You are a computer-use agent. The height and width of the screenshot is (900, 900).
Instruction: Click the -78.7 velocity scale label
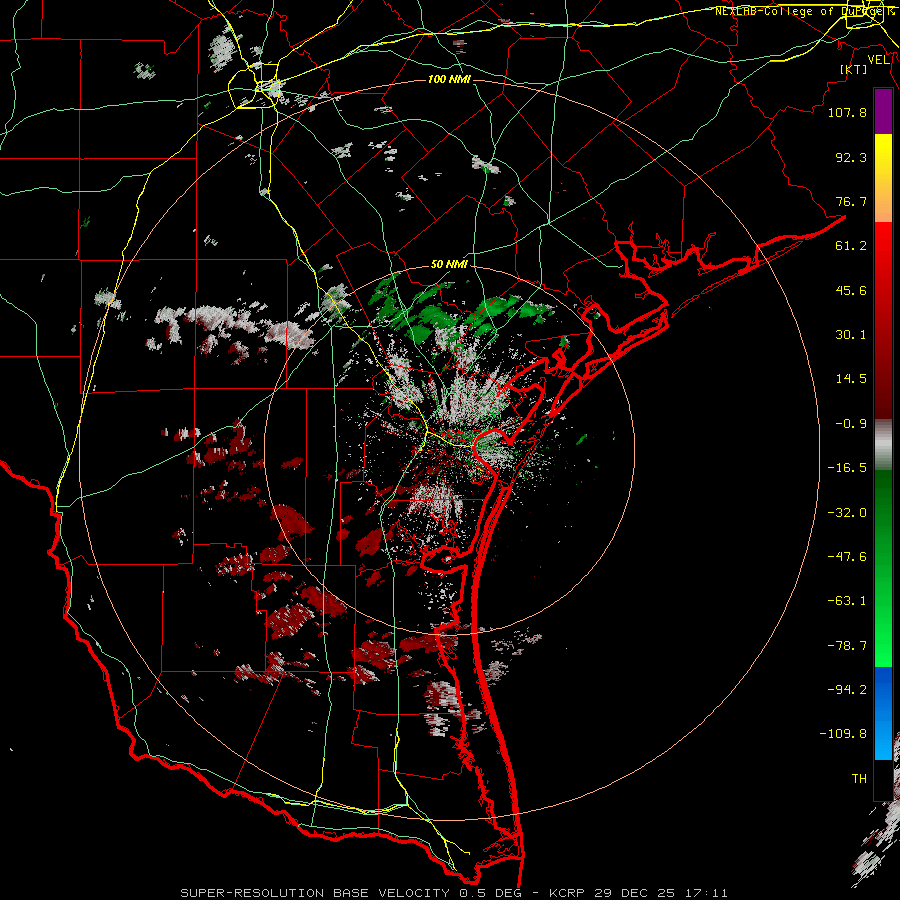[x=847, y=646]
